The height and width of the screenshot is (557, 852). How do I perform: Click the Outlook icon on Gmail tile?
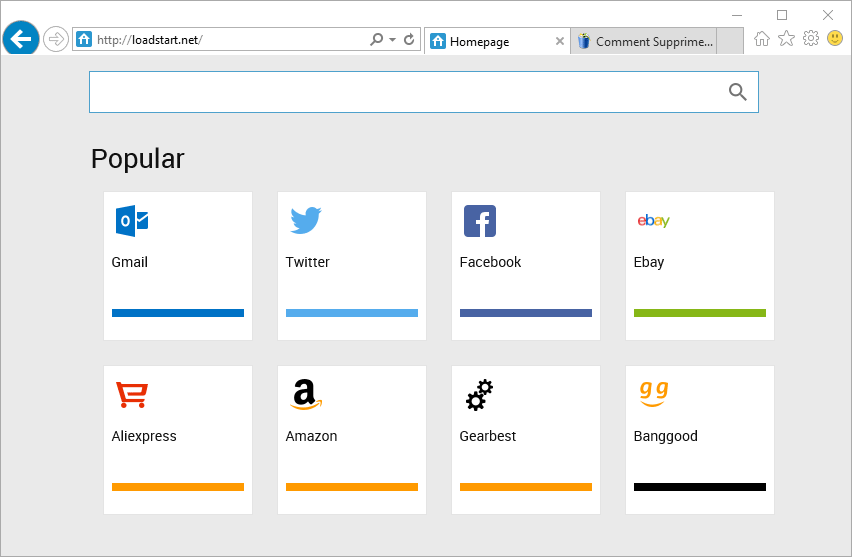(x=132, y=221)
